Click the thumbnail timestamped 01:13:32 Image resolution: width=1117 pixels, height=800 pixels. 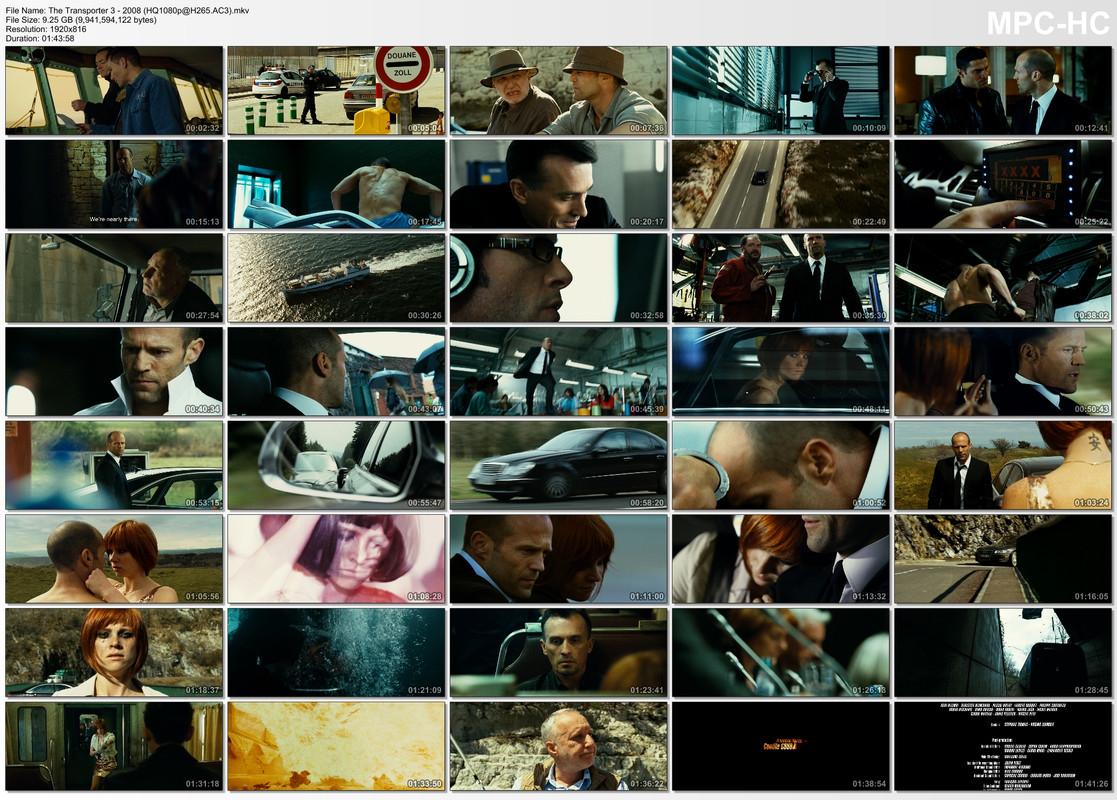(781, 559)
